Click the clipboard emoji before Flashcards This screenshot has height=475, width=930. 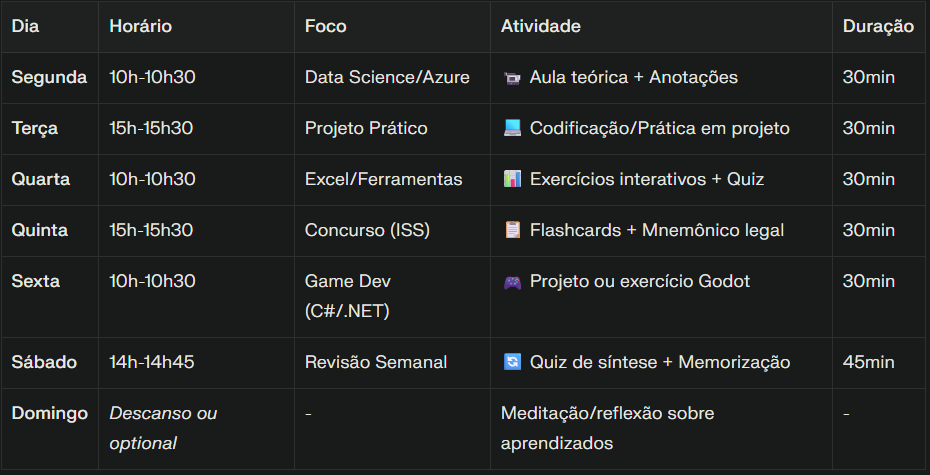tap(512, 231)
